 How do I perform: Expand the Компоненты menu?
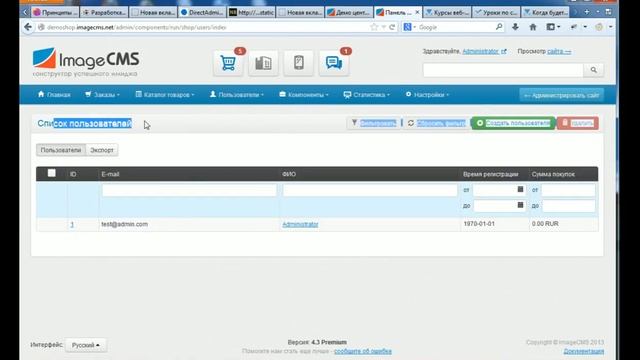[304, 95]
